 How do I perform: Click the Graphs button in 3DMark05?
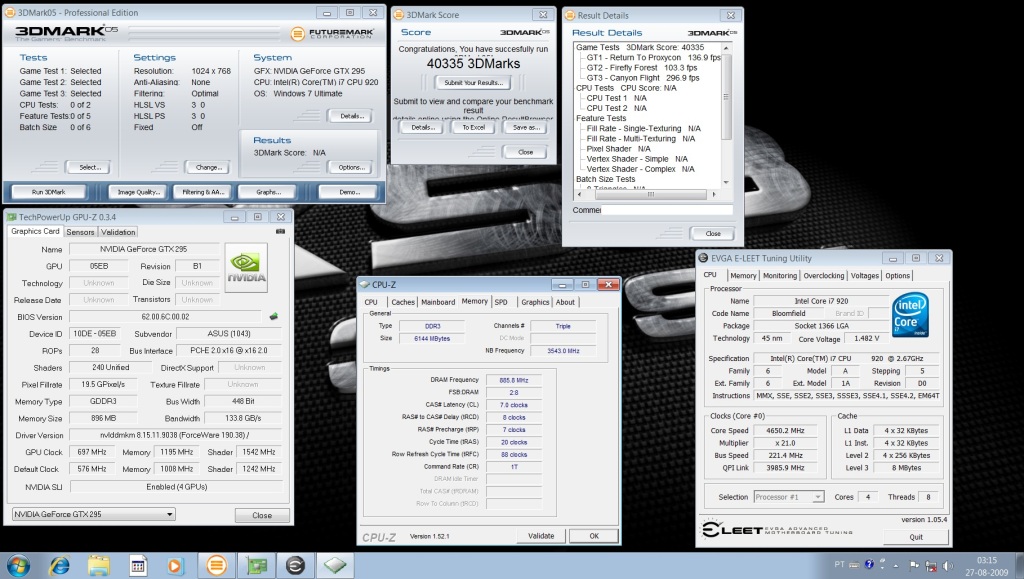pos(268,192)
